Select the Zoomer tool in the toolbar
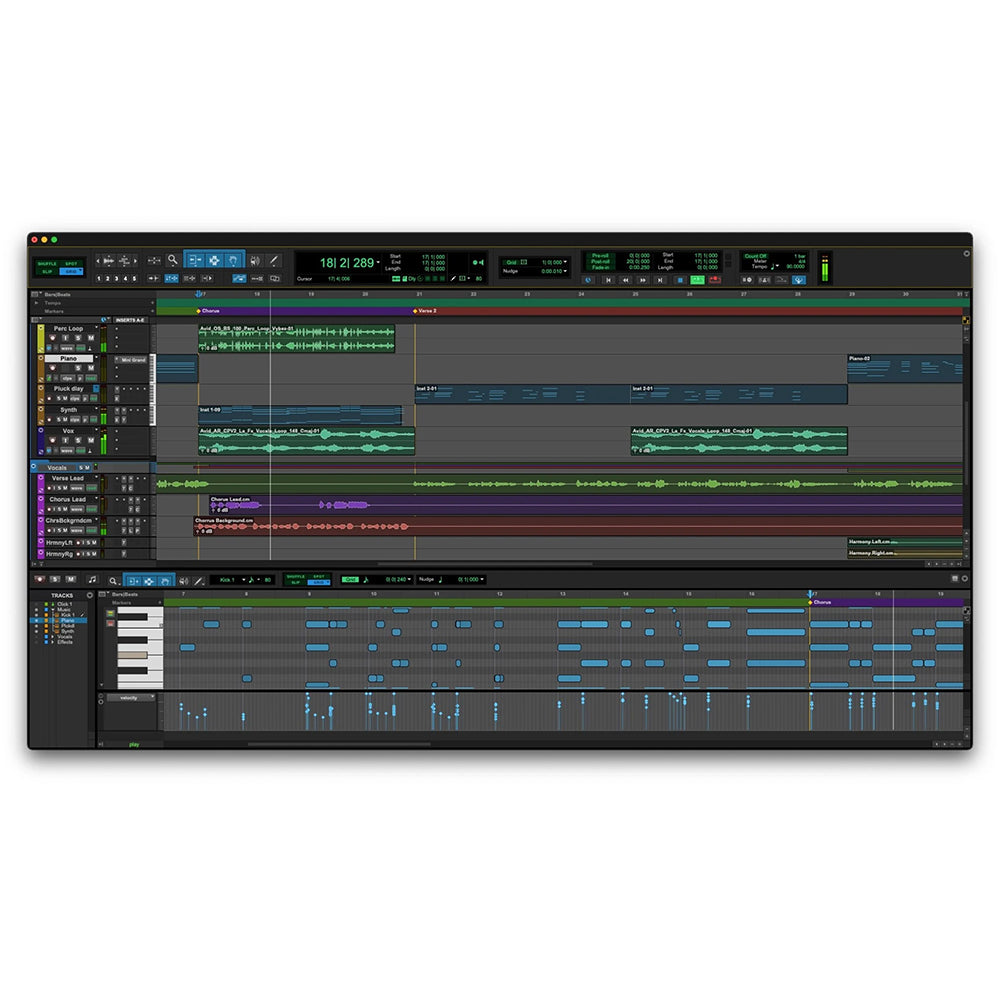The image size is (1000, 1000). click(x=173, y=260)
